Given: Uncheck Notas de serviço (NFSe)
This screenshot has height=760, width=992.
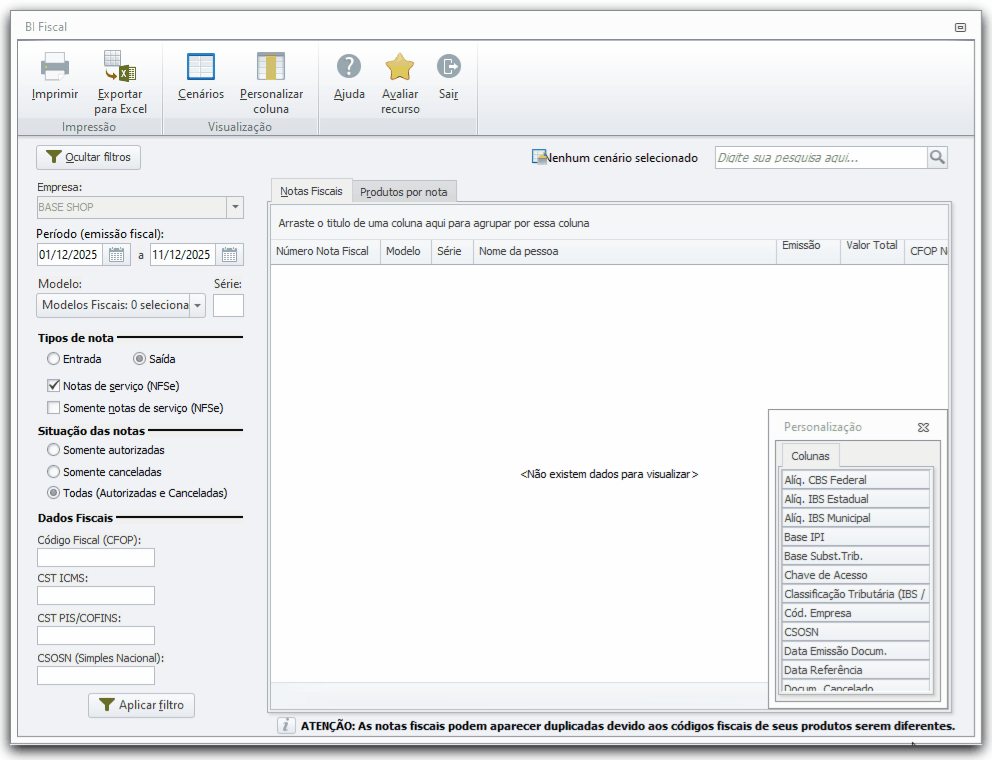Looking at the screenshot, I should pyautogui.click(x=54, y=385).
